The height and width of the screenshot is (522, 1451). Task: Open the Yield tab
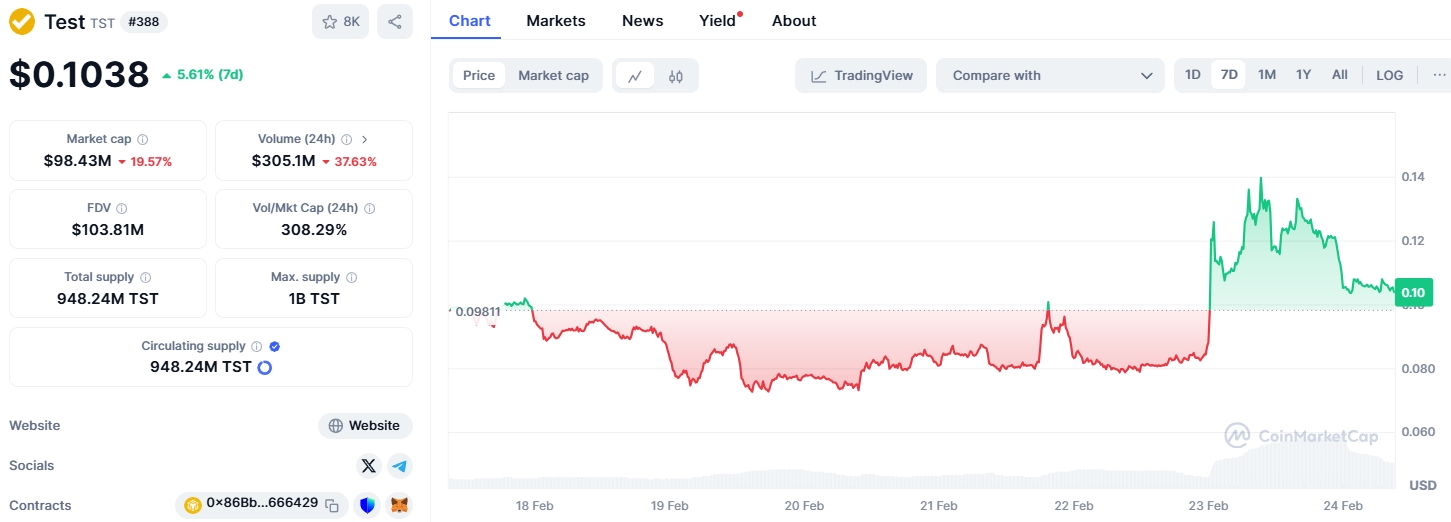(718, 21)
